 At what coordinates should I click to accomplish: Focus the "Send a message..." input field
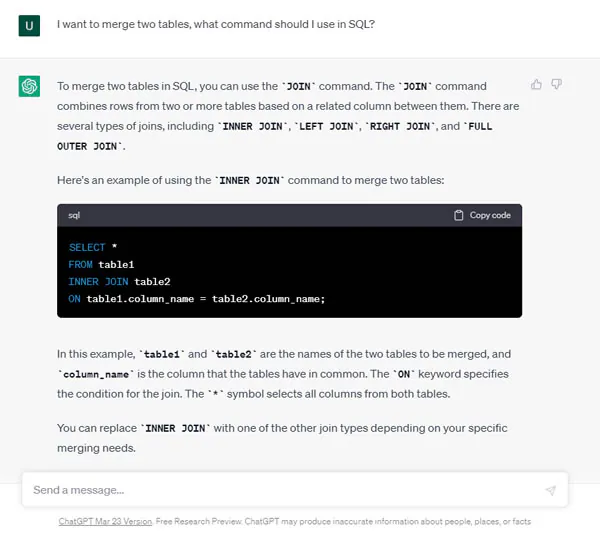coord(280,490)
